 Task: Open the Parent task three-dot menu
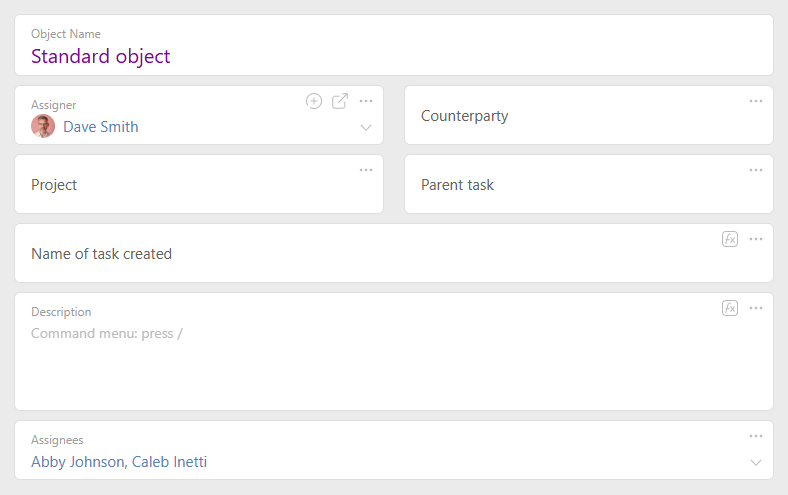point(756,170)
